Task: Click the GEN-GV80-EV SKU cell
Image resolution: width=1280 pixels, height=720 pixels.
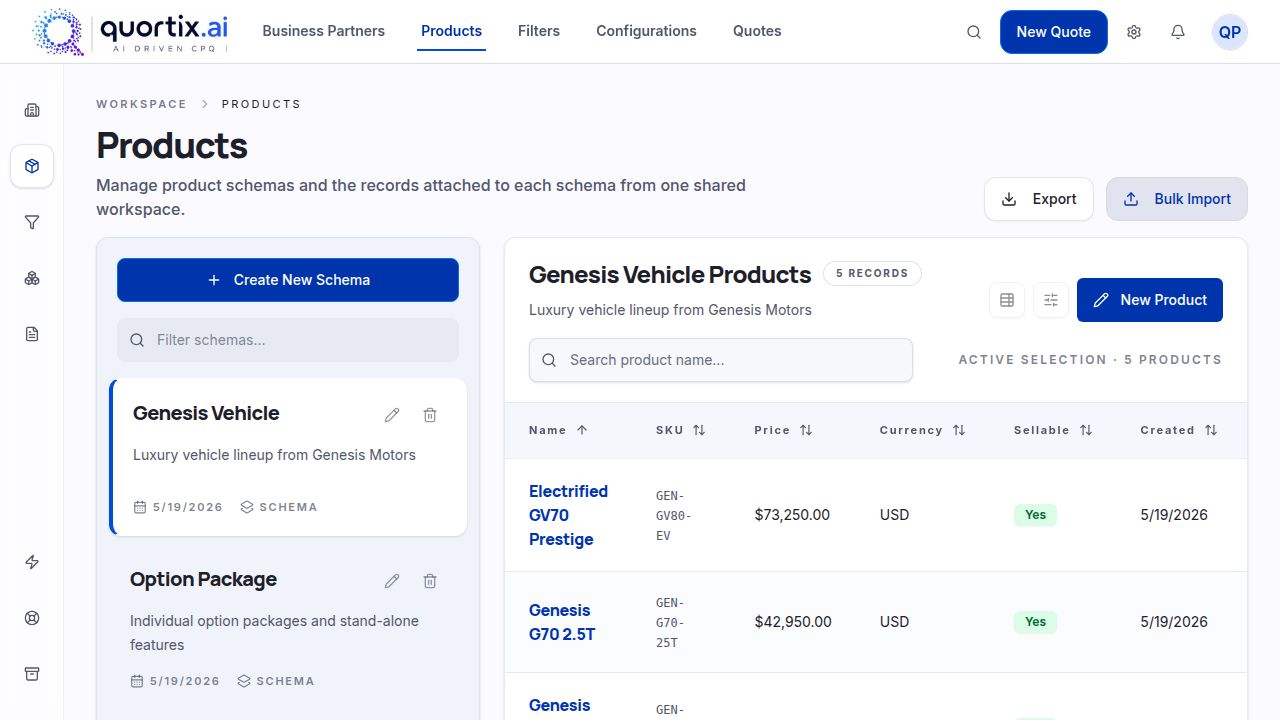Action: pos(674,515)
